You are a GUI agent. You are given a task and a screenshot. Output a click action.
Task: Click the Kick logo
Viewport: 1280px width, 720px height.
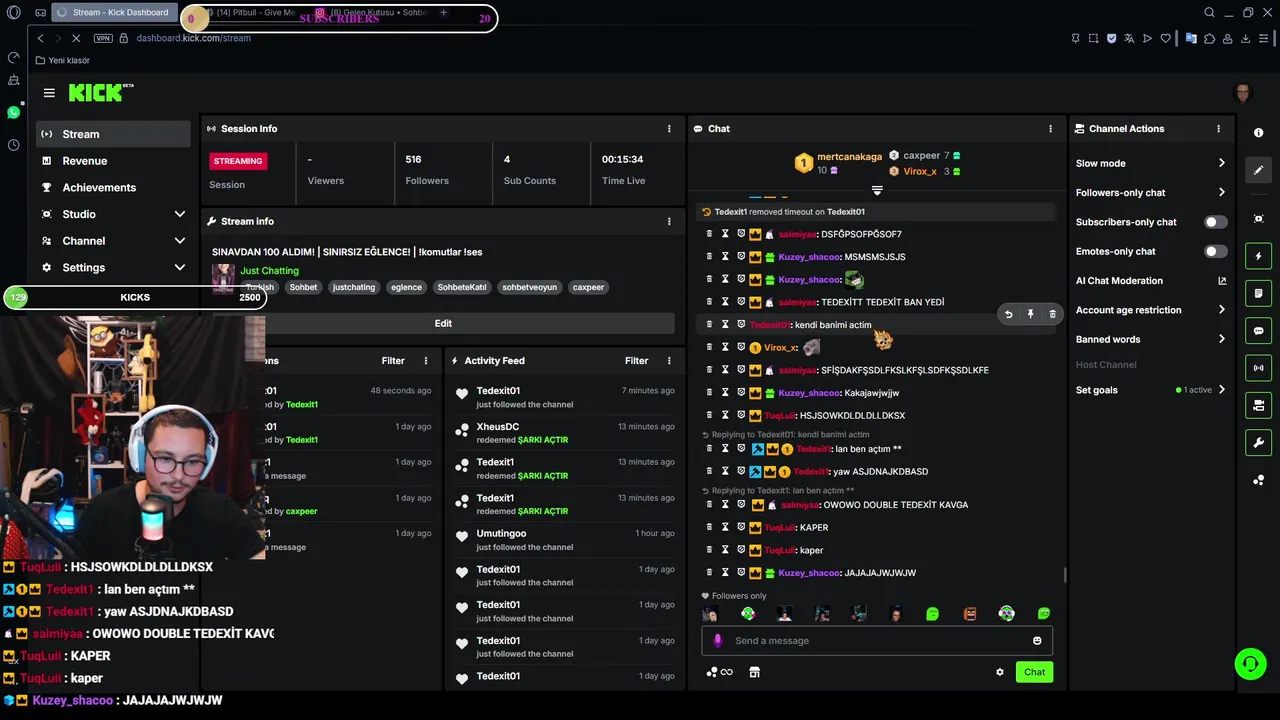coord(100,93)
